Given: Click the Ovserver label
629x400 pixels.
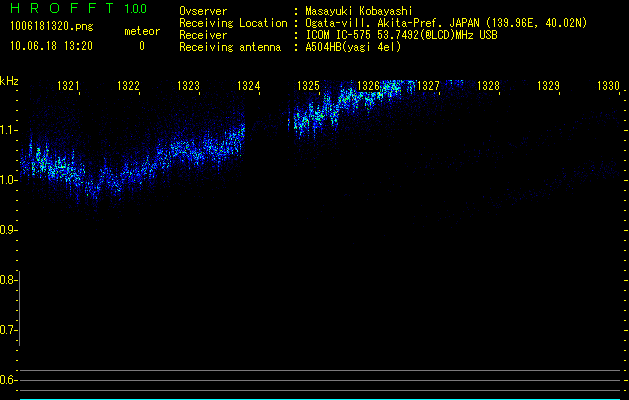Looking at the screenshot, I should tap(203, 11).
